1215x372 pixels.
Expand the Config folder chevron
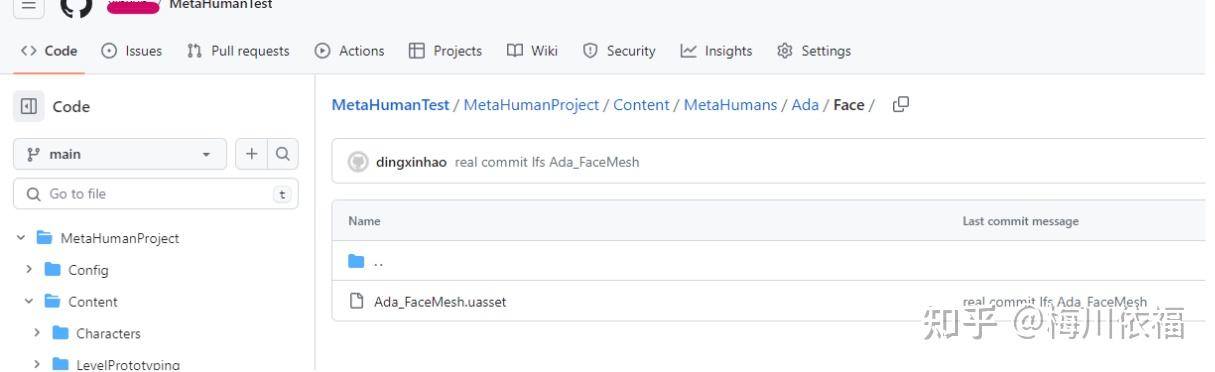29,270
